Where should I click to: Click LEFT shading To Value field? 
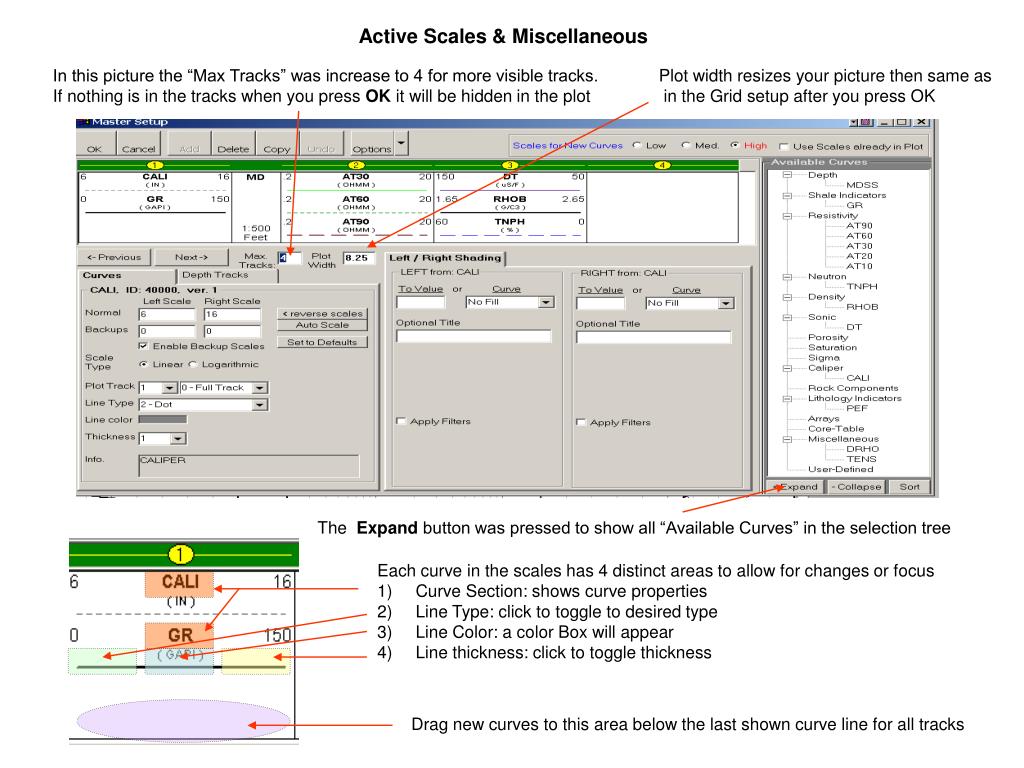pyautogui.click(x=421, y=302)
